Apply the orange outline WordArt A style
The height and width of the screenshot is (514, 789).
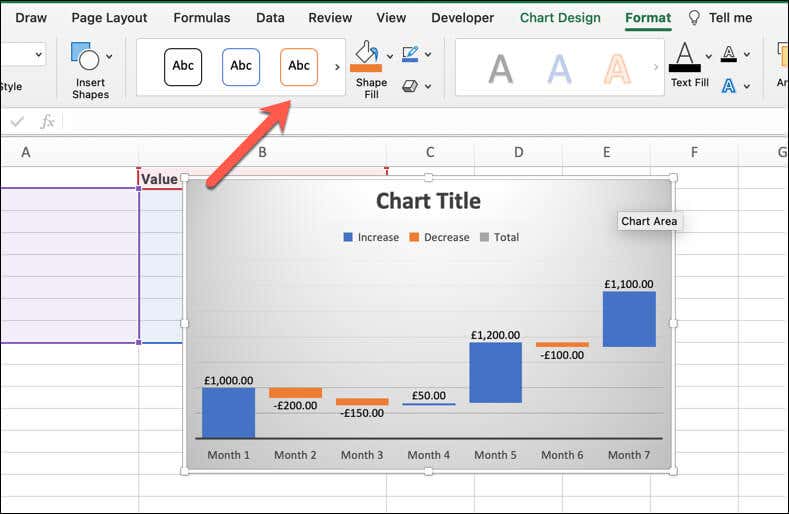617,69
